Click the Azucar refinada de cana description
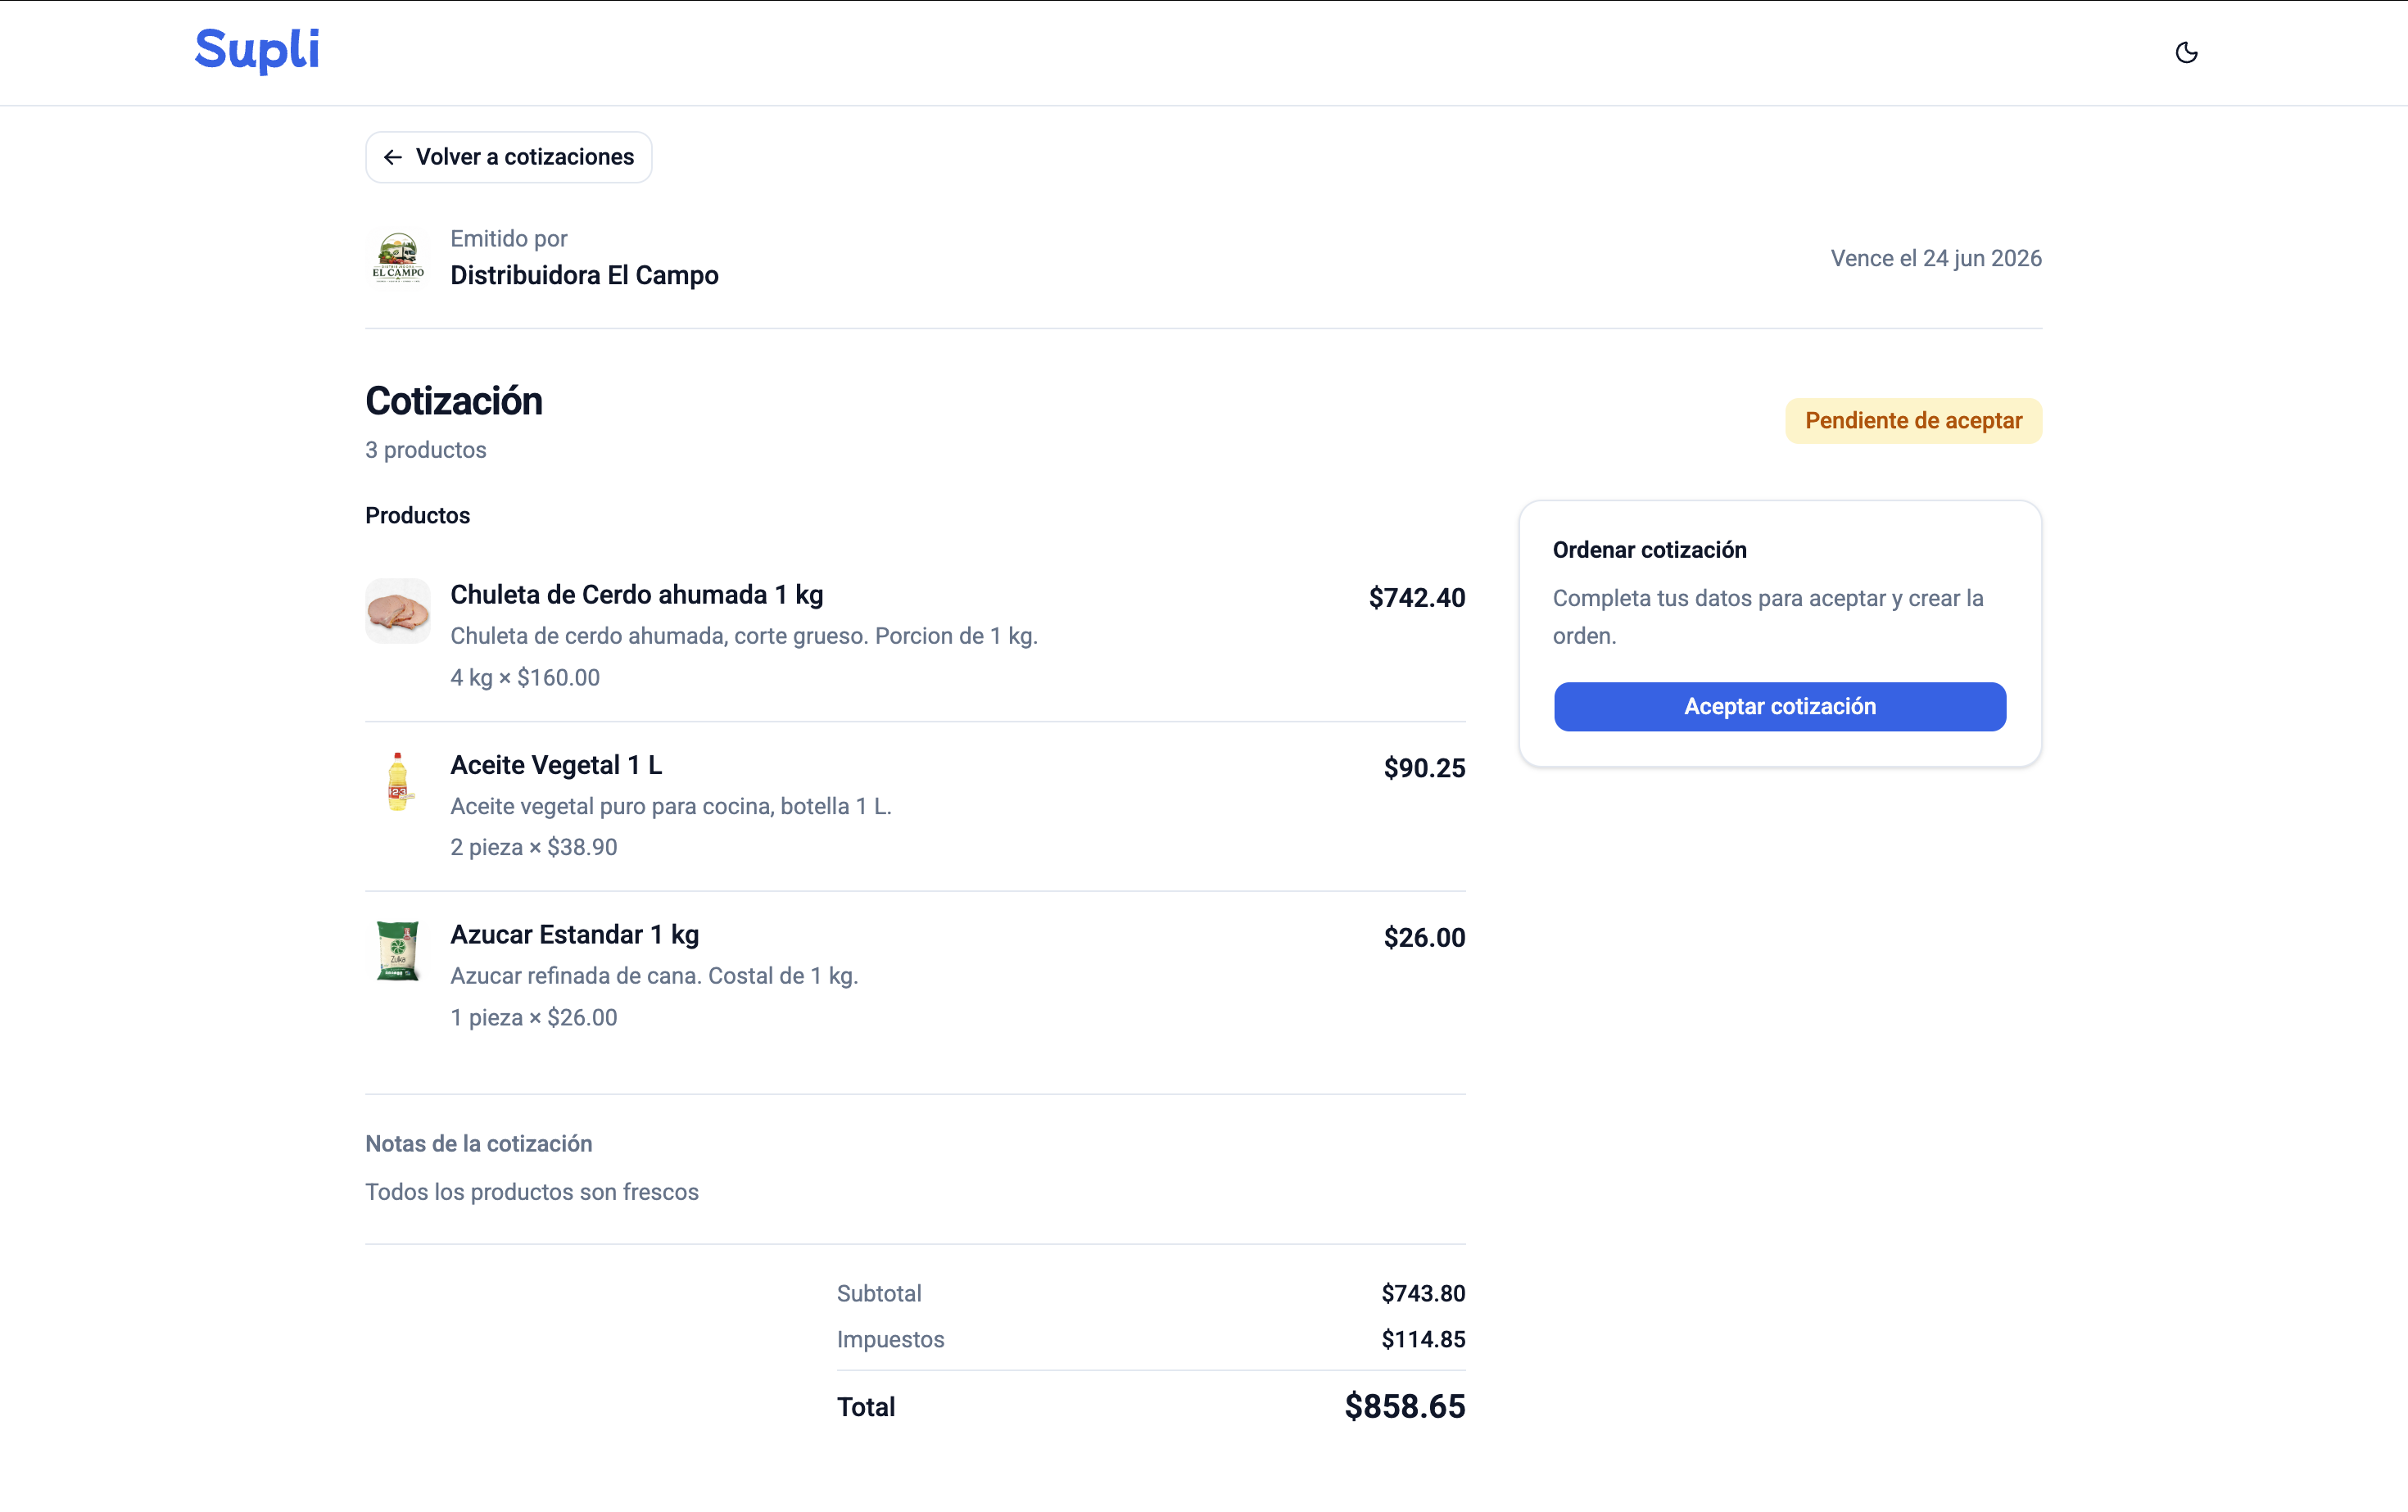2408x1512 pixels. [x=654, y=976]
